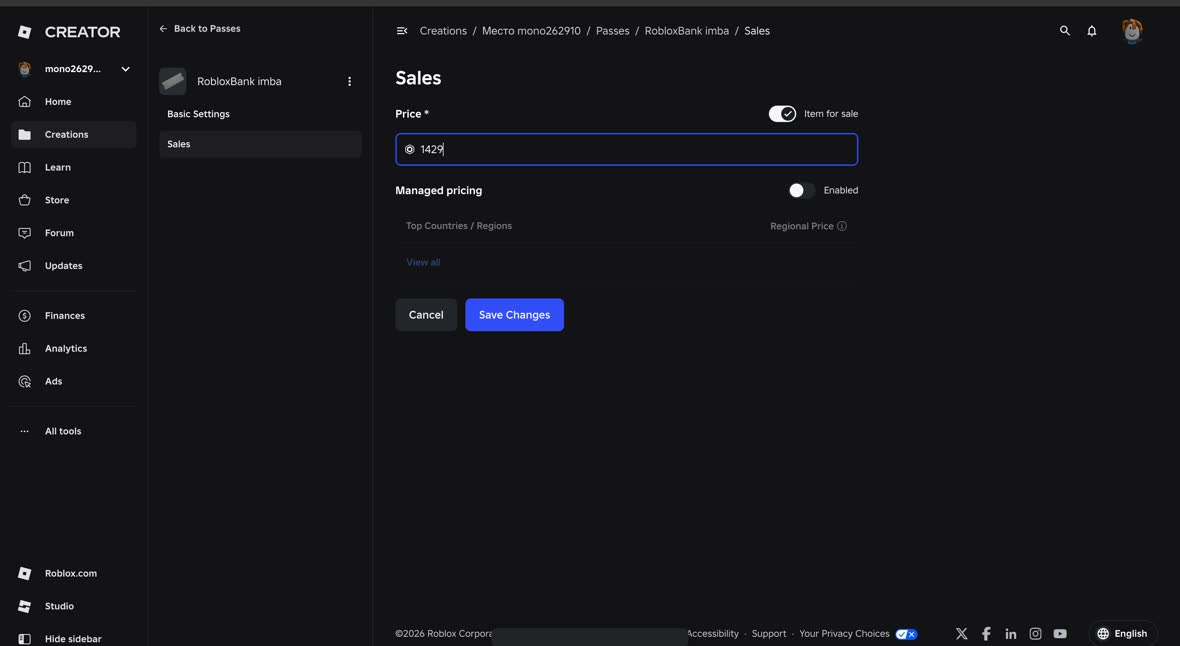1180x646 pixels.
Task: Open the Accessibility footer link
Action: (713, 634)
